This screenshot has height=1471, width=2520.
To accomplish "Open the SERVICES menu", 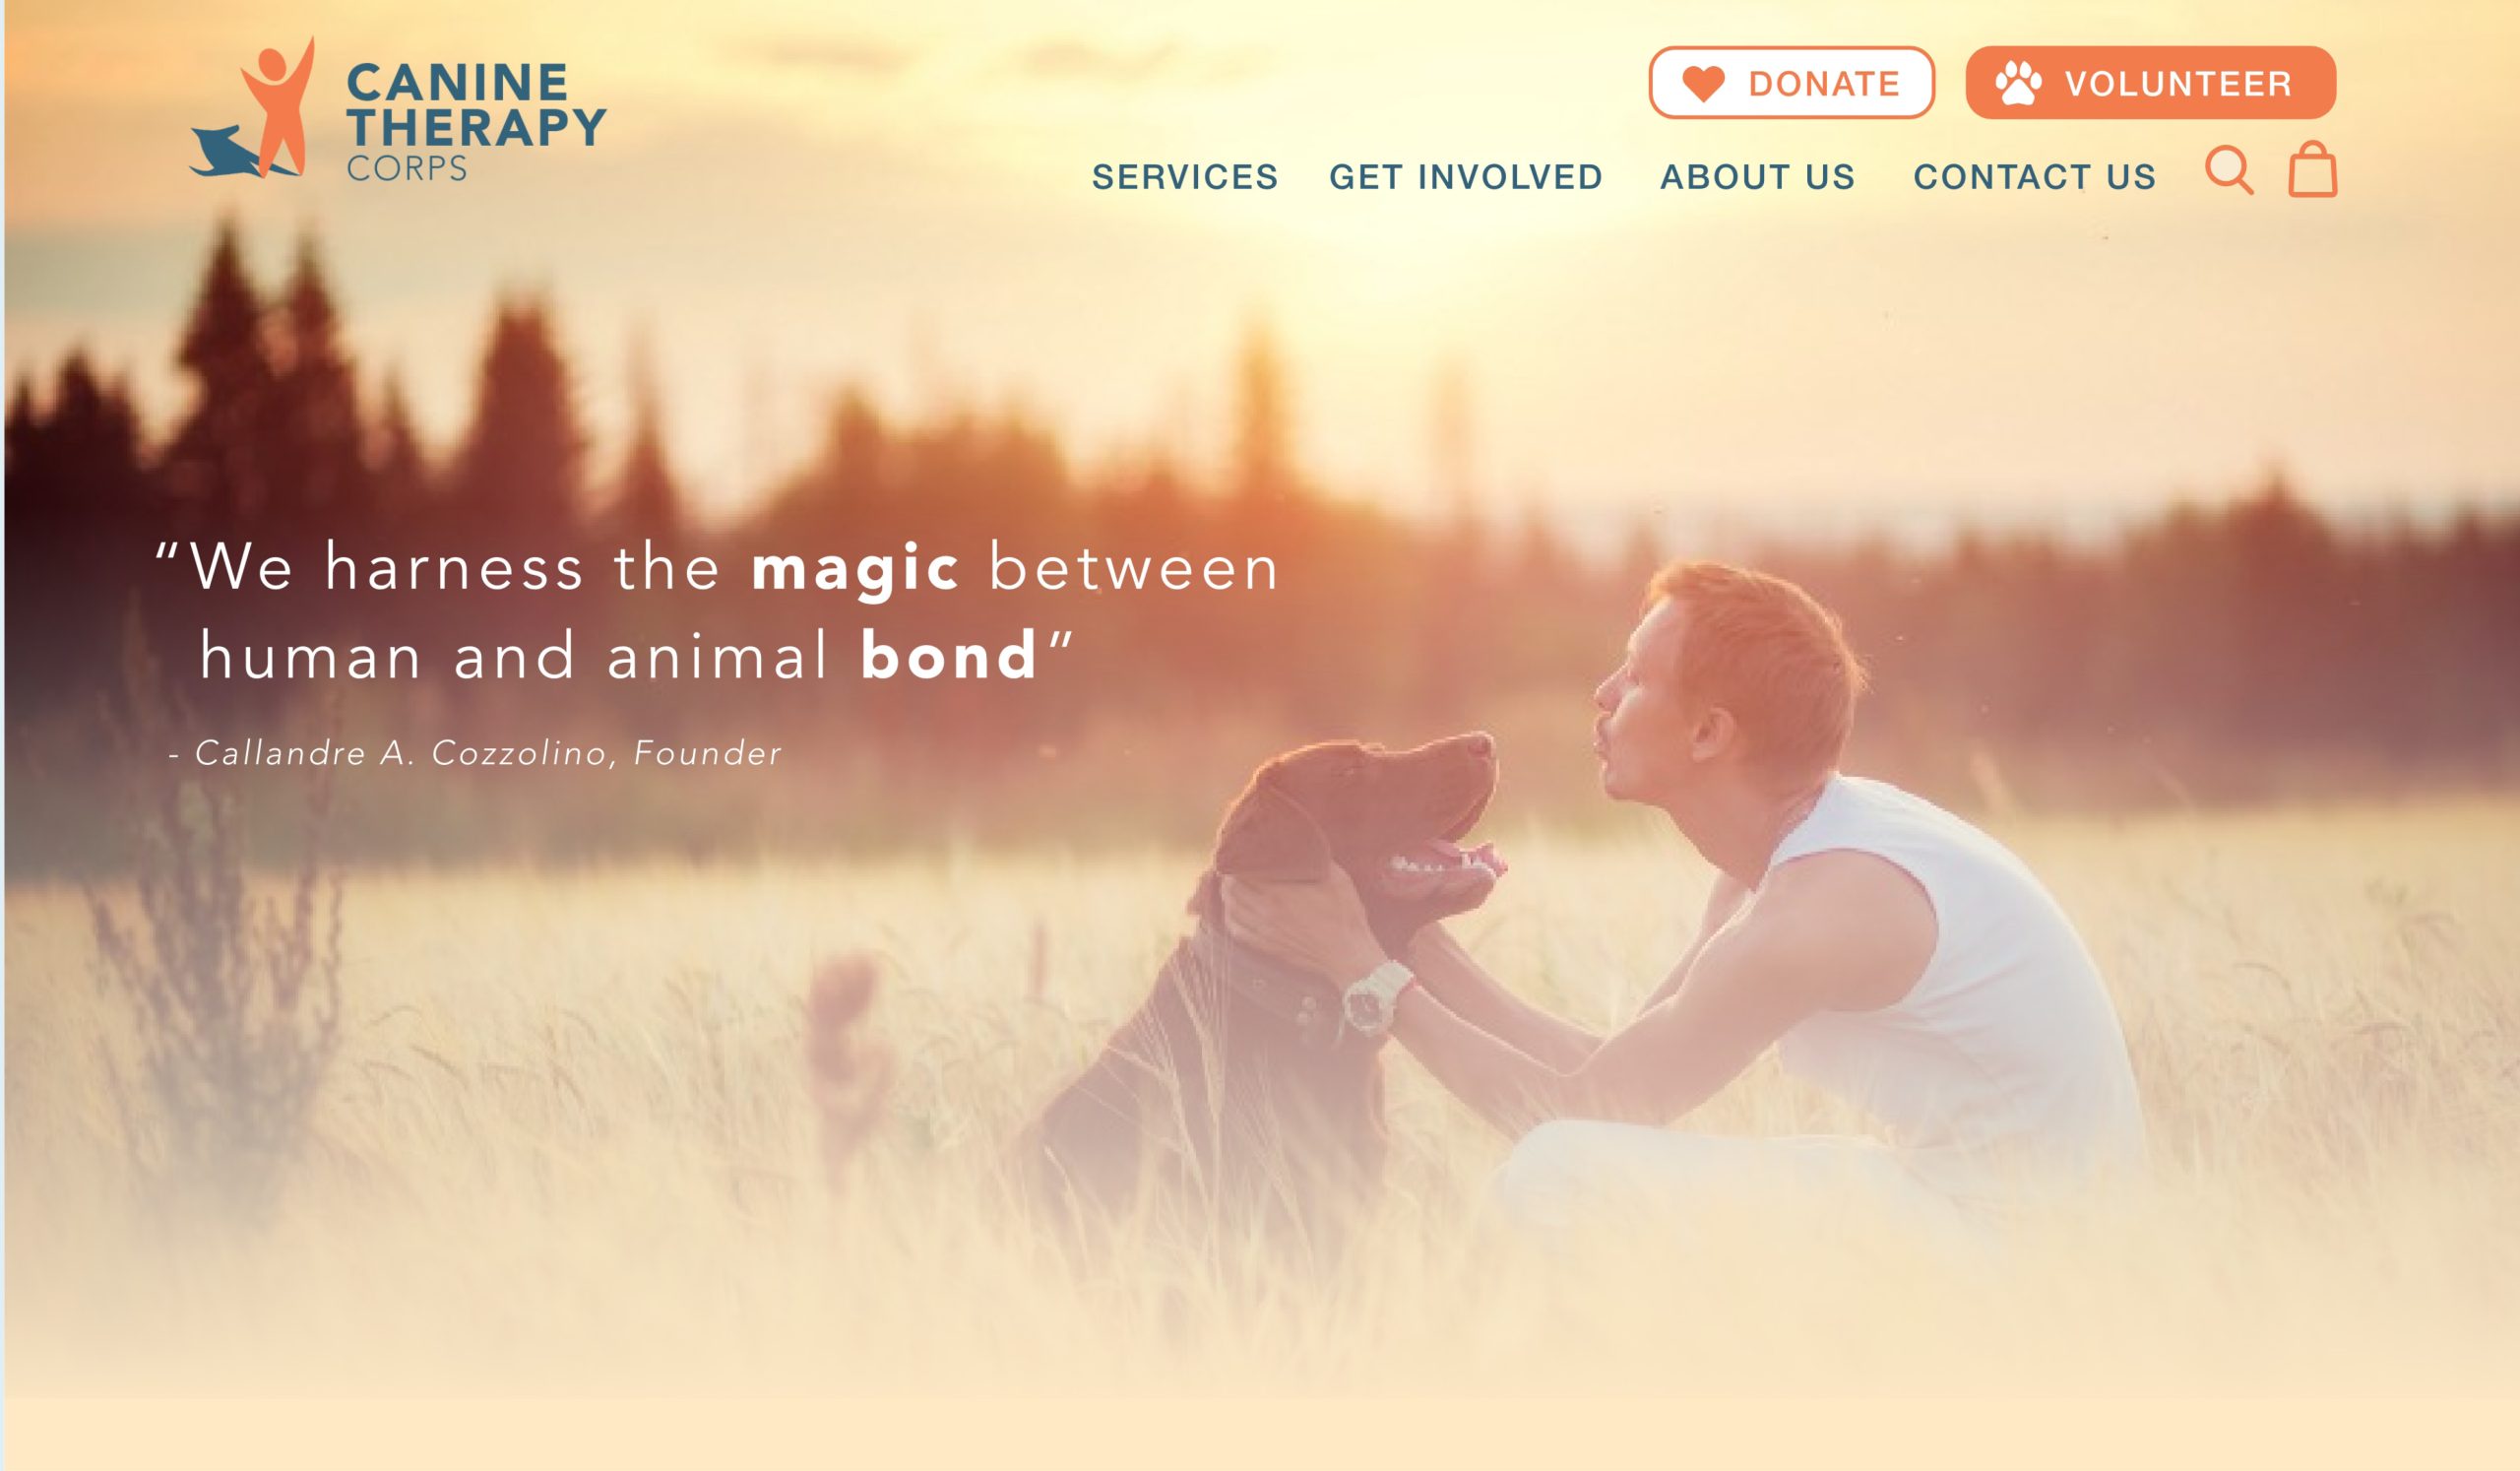I will point(1185,177).
